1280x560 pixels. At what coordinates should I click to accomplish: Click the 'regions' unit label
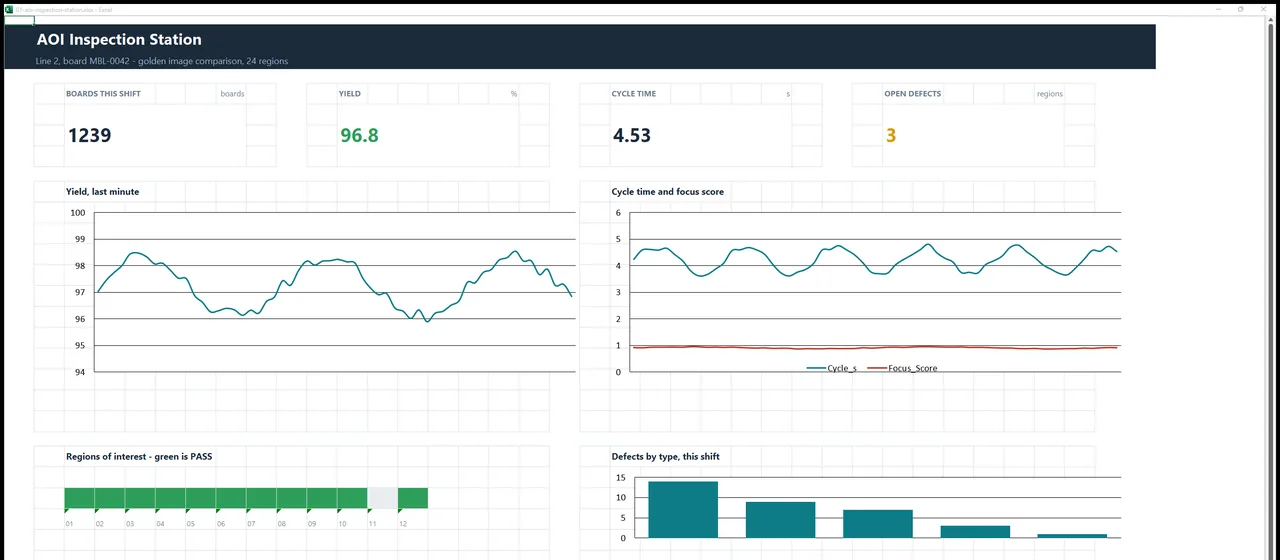pyautogui.click(x=1050, y=94)
